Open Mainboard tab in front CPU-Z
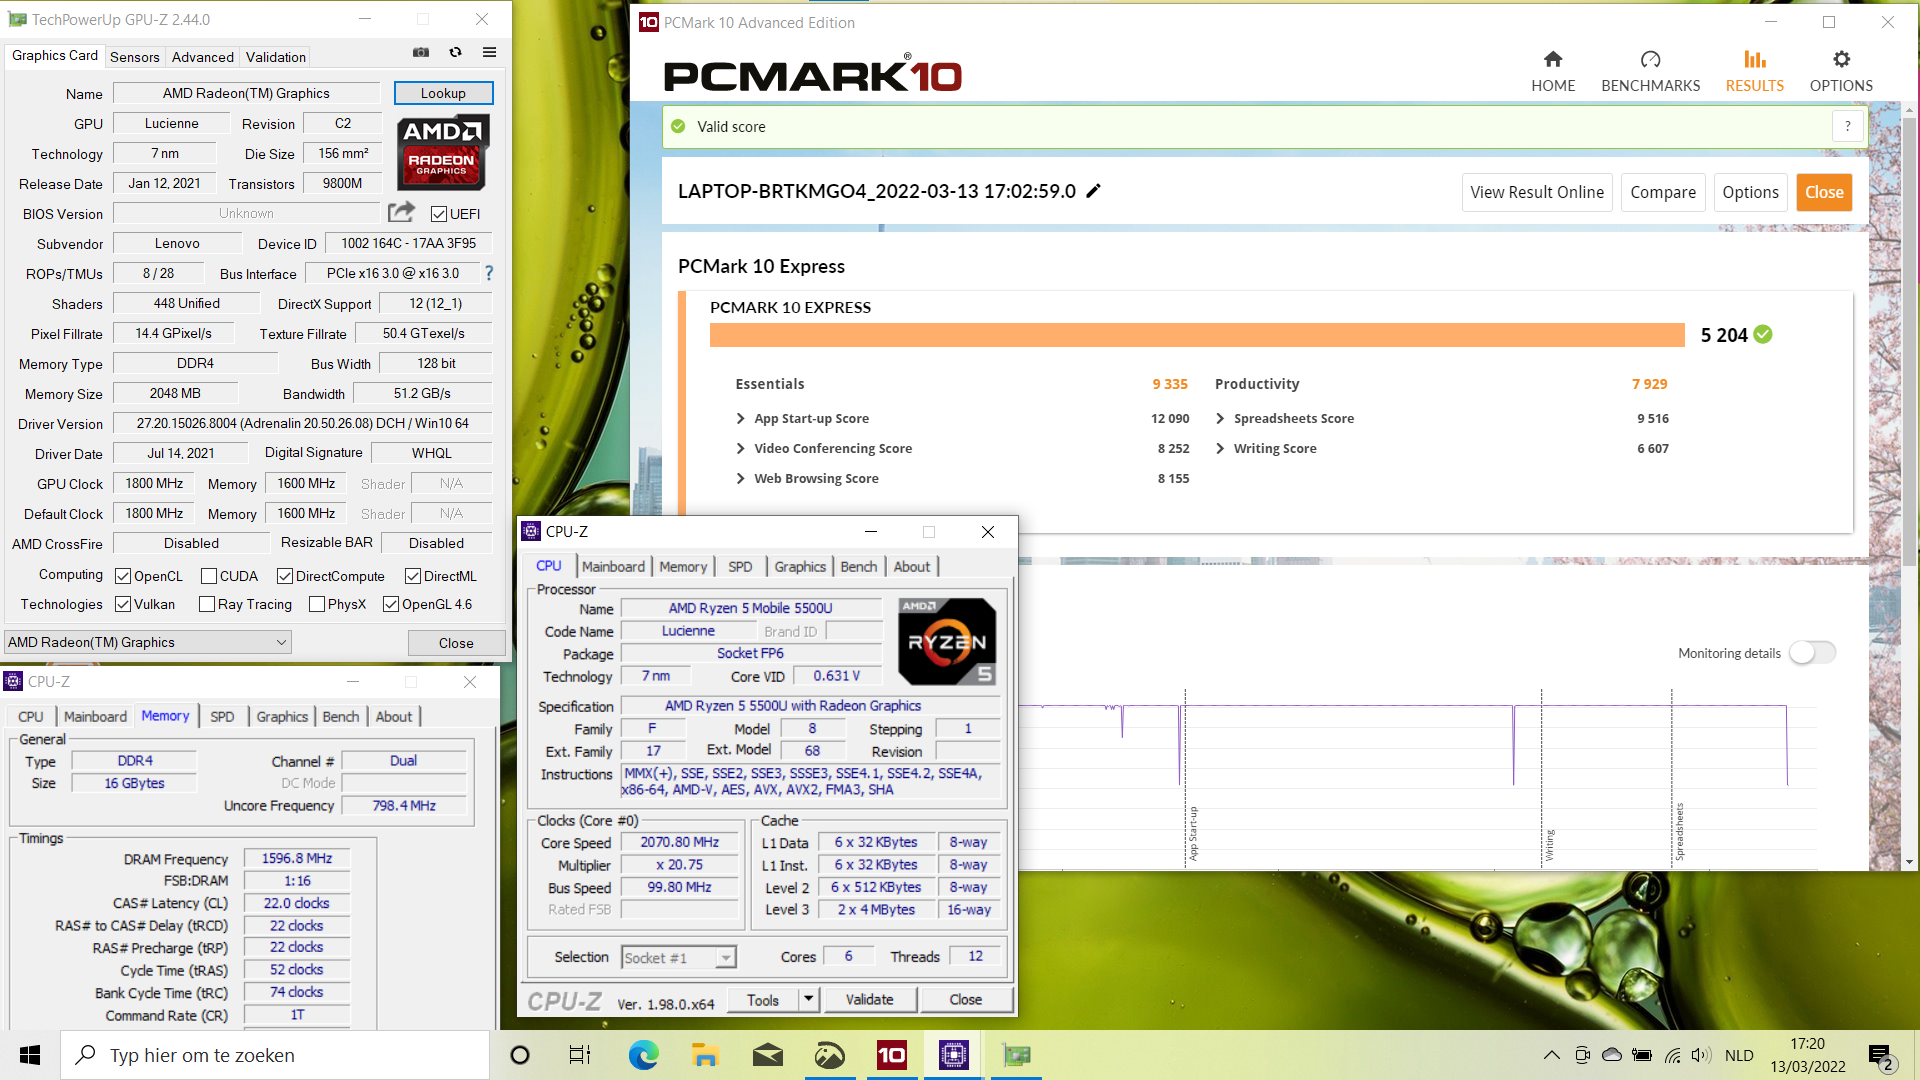This screenshot has height=1080, width=1920. click(613, 566)
